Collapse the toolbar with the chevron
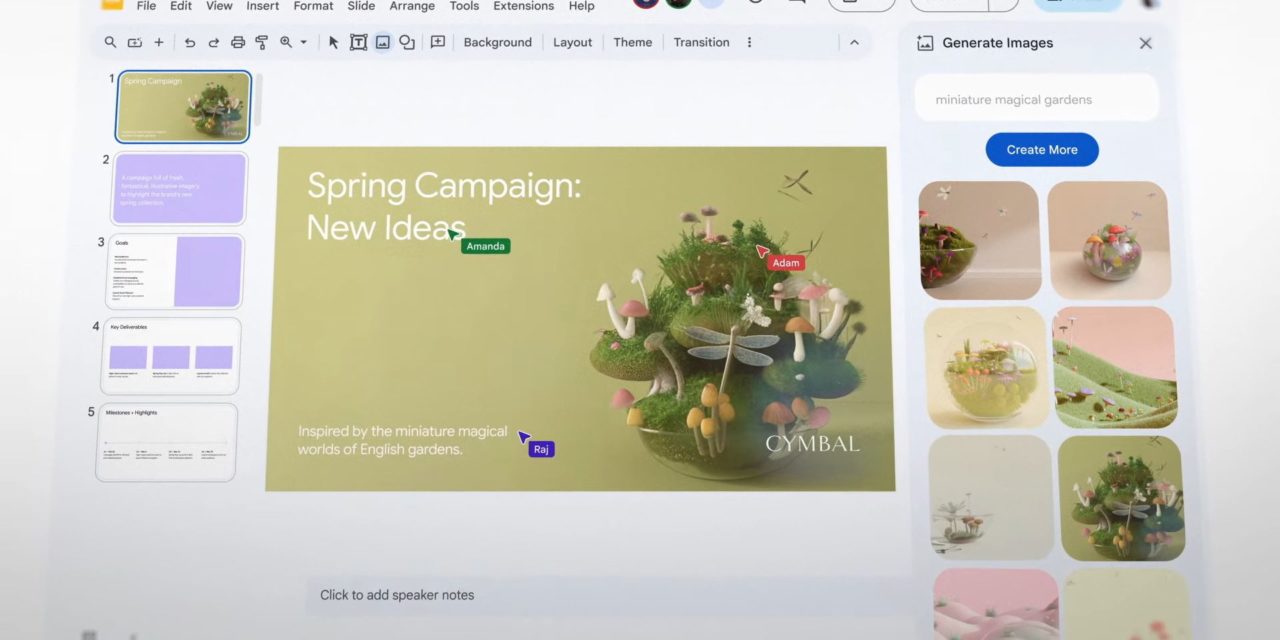The width and height of the screenshot is (1280, 640). pyautogui.click(x=854, y=42)
